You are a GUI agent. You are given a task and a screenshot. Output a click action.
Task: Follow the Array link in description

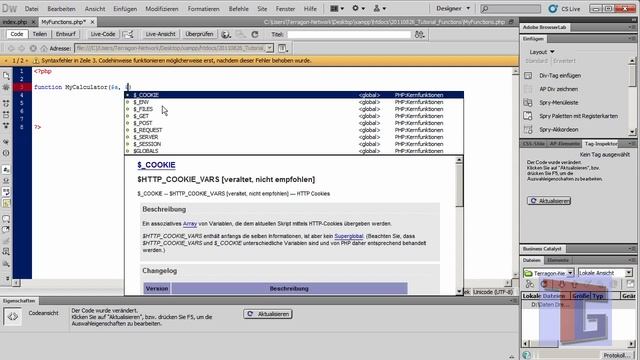[x=190, y=224]
